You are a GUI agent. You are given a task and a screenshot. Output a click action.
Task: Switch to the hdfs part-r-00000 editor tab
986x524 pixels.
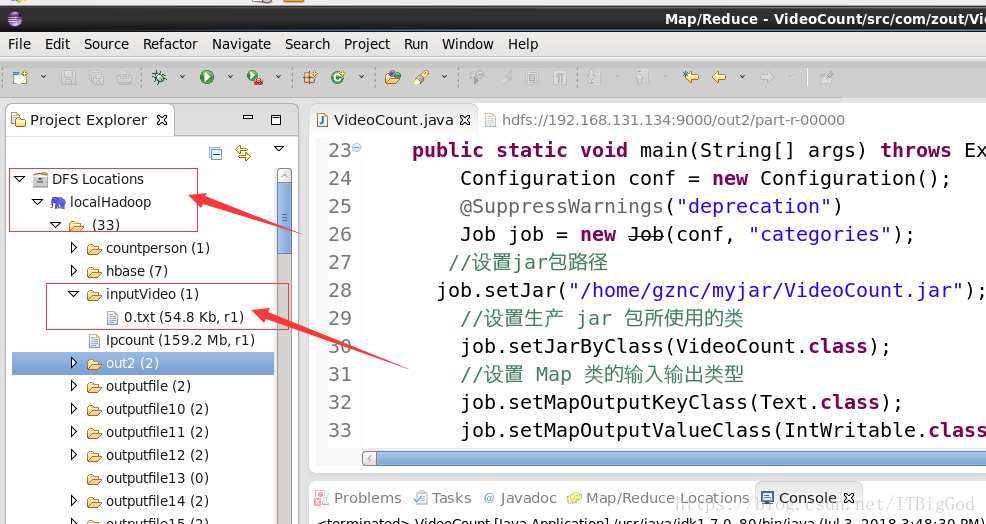coord(665,120)
